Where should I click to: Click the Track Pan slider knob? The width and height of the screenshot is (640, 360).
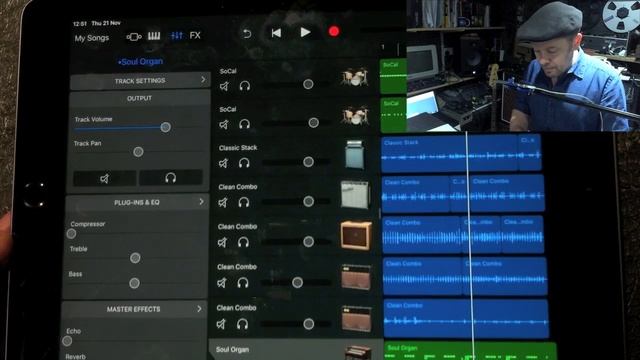[x=138, y=152]
